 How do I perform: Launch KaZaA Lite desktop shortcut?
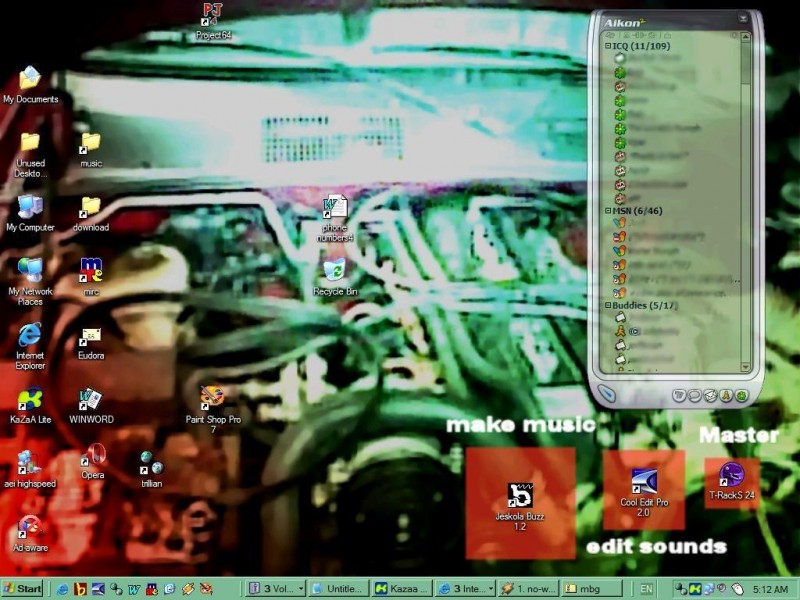tap(30, 406)
